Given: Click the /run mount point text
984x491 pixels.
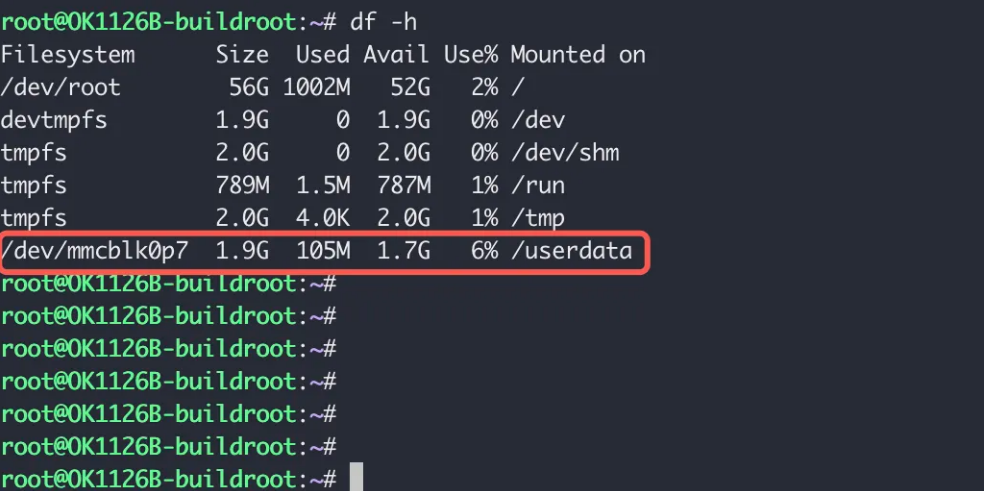Looking at the screenshot, I should click(537, 185).
